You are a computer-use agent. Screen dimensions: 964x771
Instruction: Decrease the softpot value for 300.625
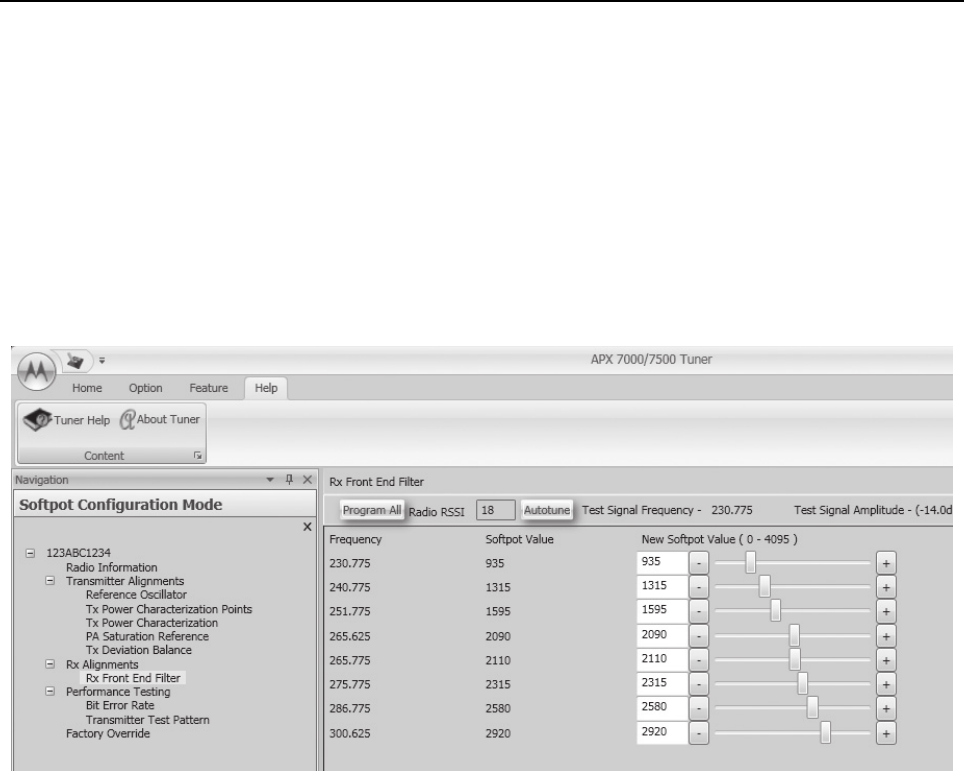point(698,733)
